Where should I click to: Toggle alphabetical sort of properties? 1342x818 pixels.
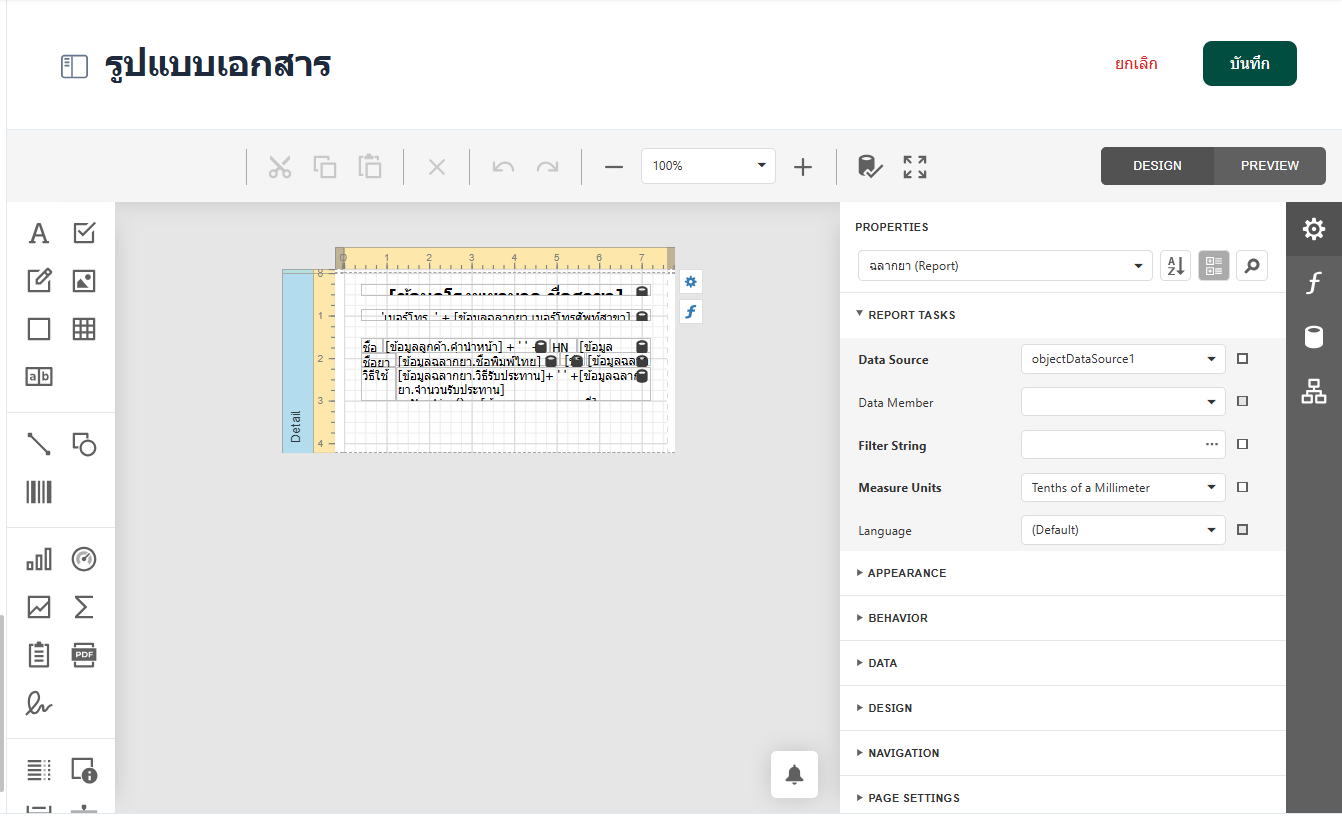pyautogui.click(x=1175, y=266)
